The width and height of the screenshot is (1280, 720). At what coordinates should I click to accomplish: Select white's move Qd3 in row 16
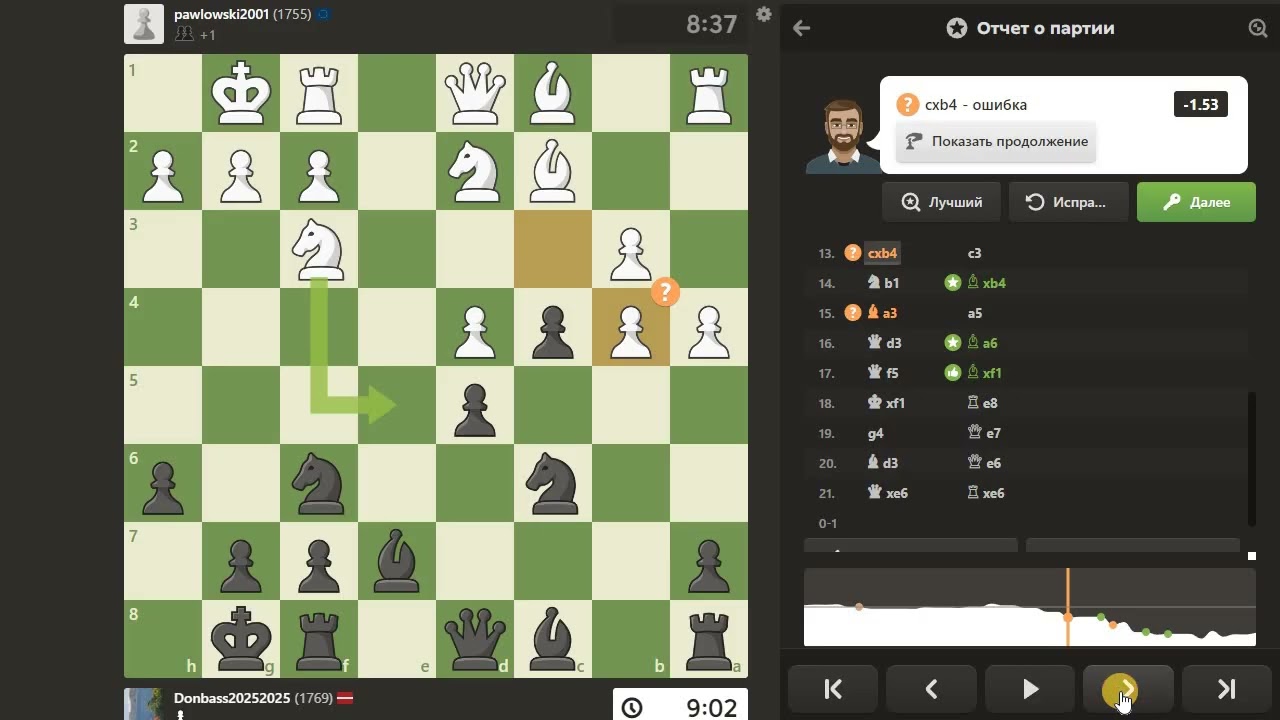coord(884,343)
